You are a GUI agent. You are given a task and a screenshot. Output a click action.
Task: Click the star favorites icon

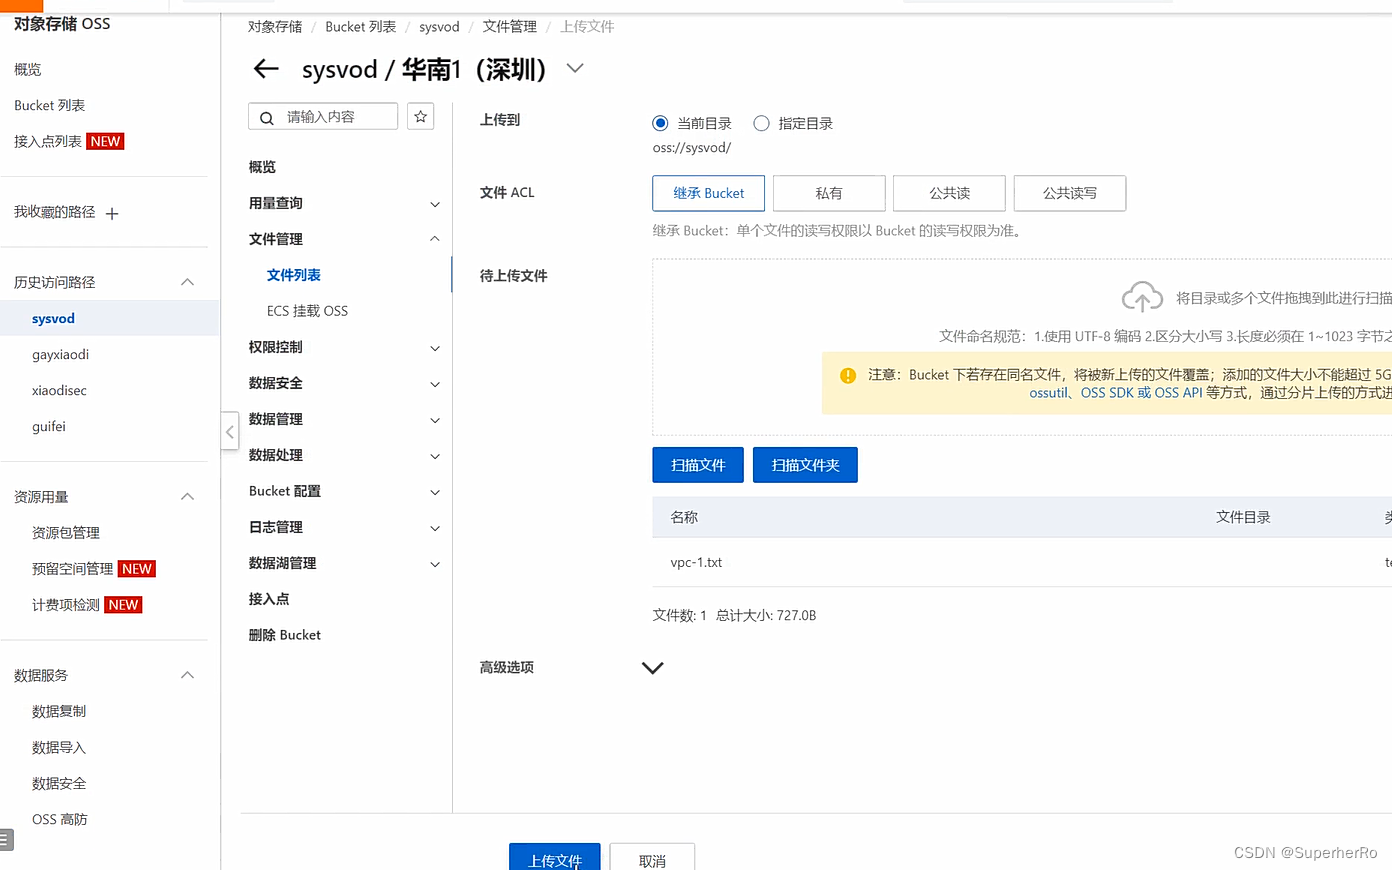tap(421, 117)
